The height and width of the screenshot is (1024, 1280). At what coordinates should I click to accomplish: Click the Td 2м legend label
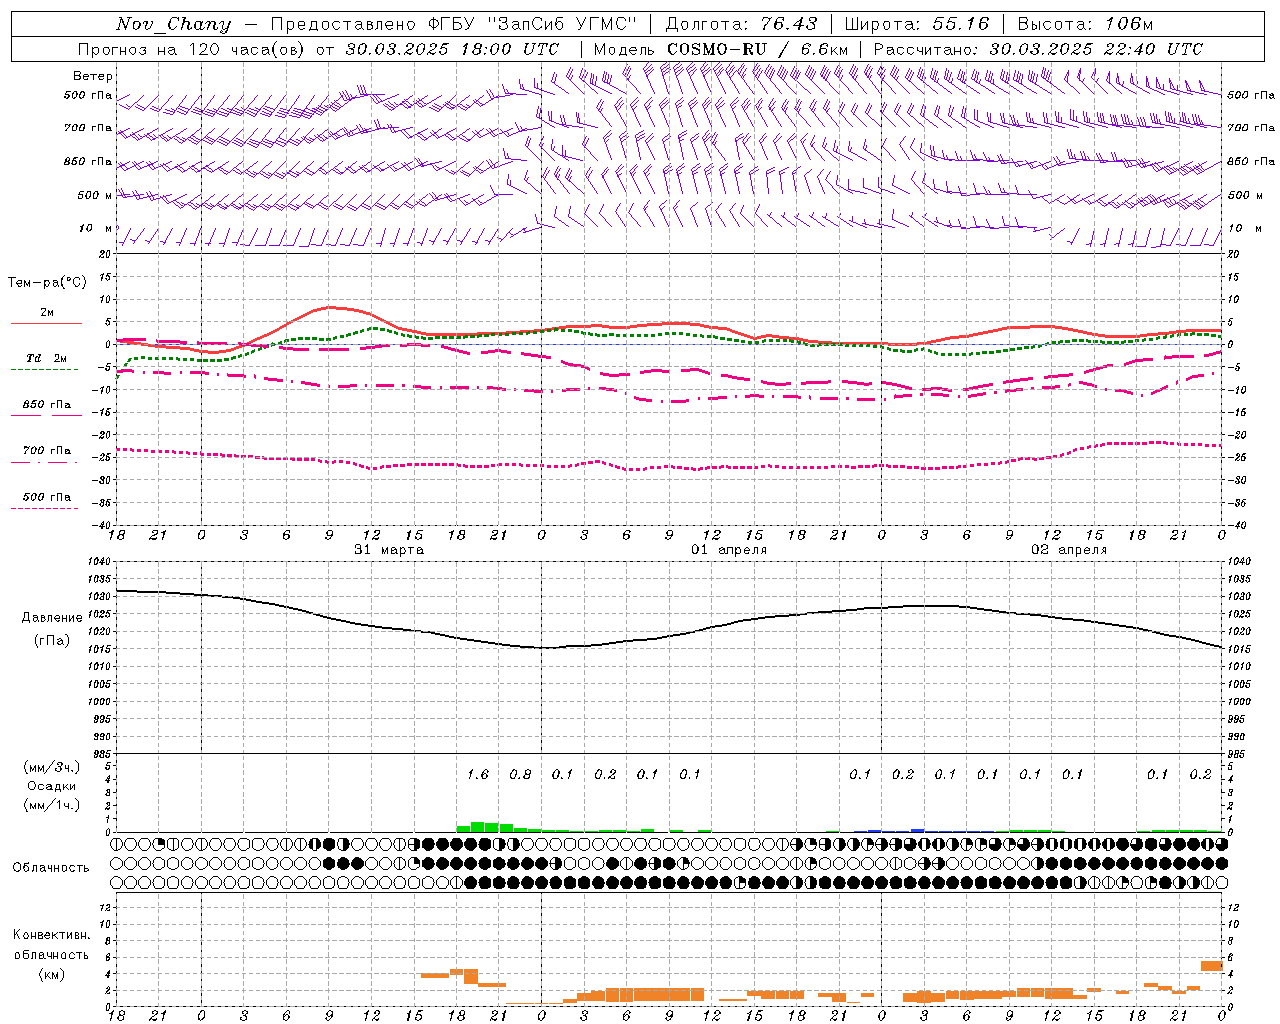click(x=46, y=358)
